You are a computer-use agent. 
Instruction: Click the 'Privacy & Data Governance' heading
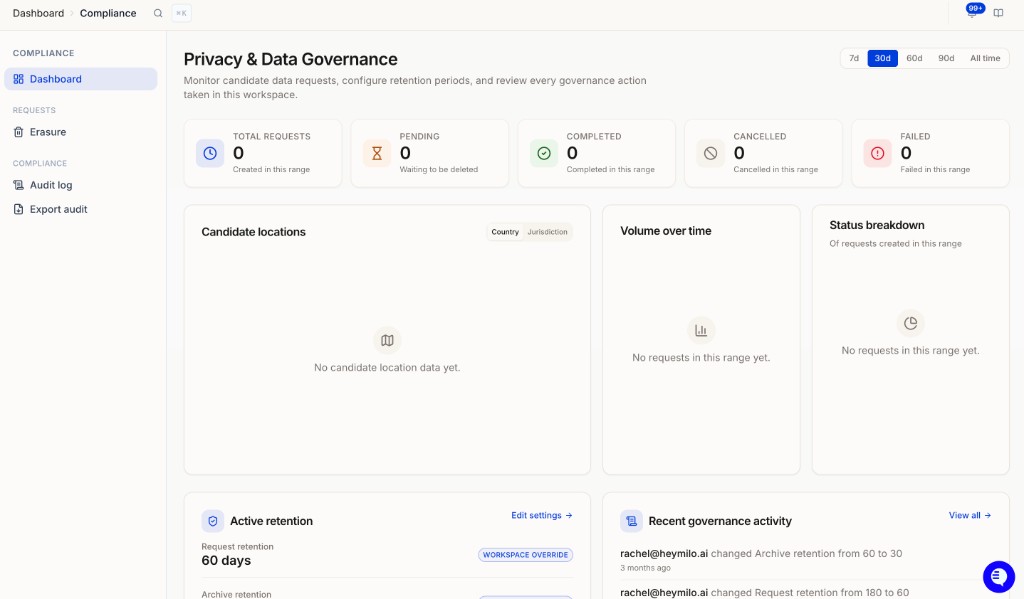pos(291,59)
